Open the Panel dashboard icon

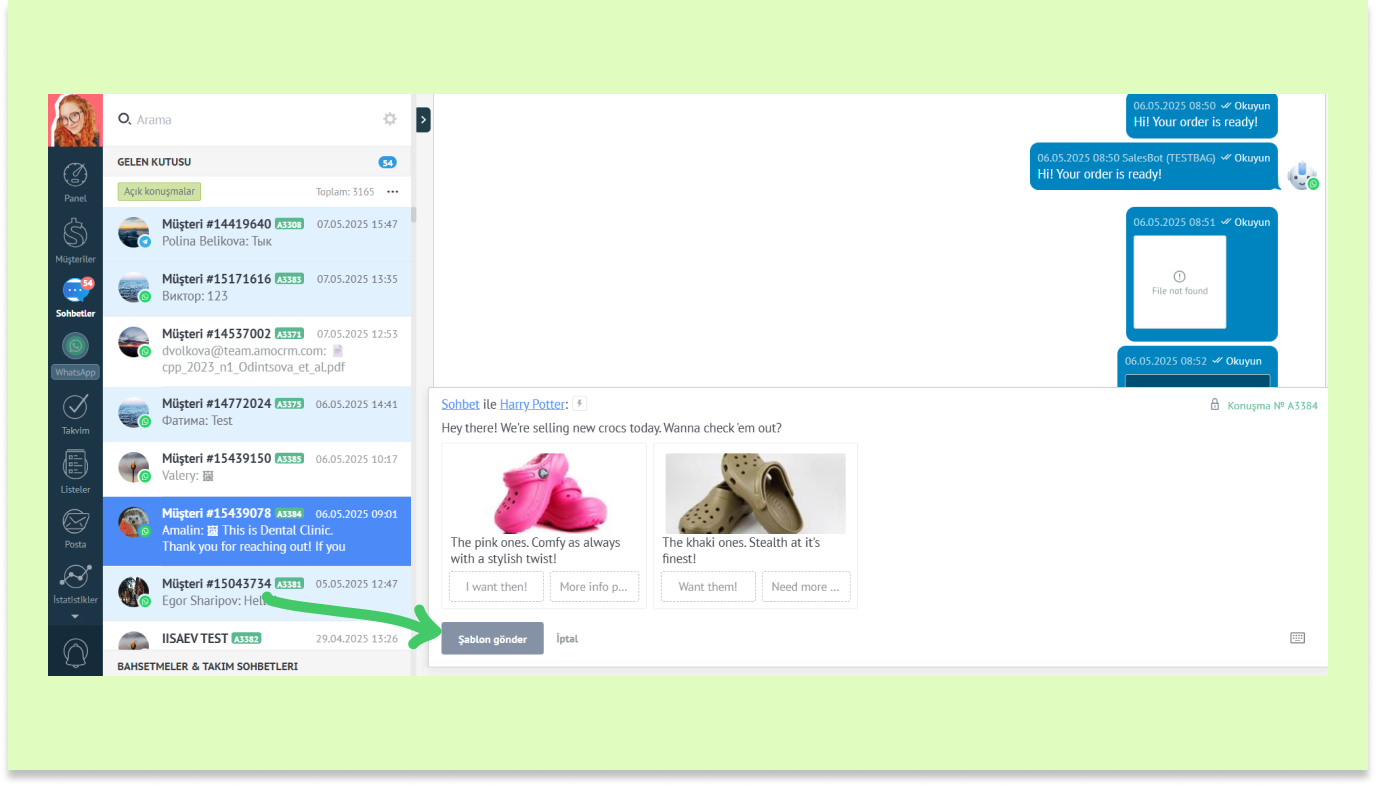[x=75, y=176]
